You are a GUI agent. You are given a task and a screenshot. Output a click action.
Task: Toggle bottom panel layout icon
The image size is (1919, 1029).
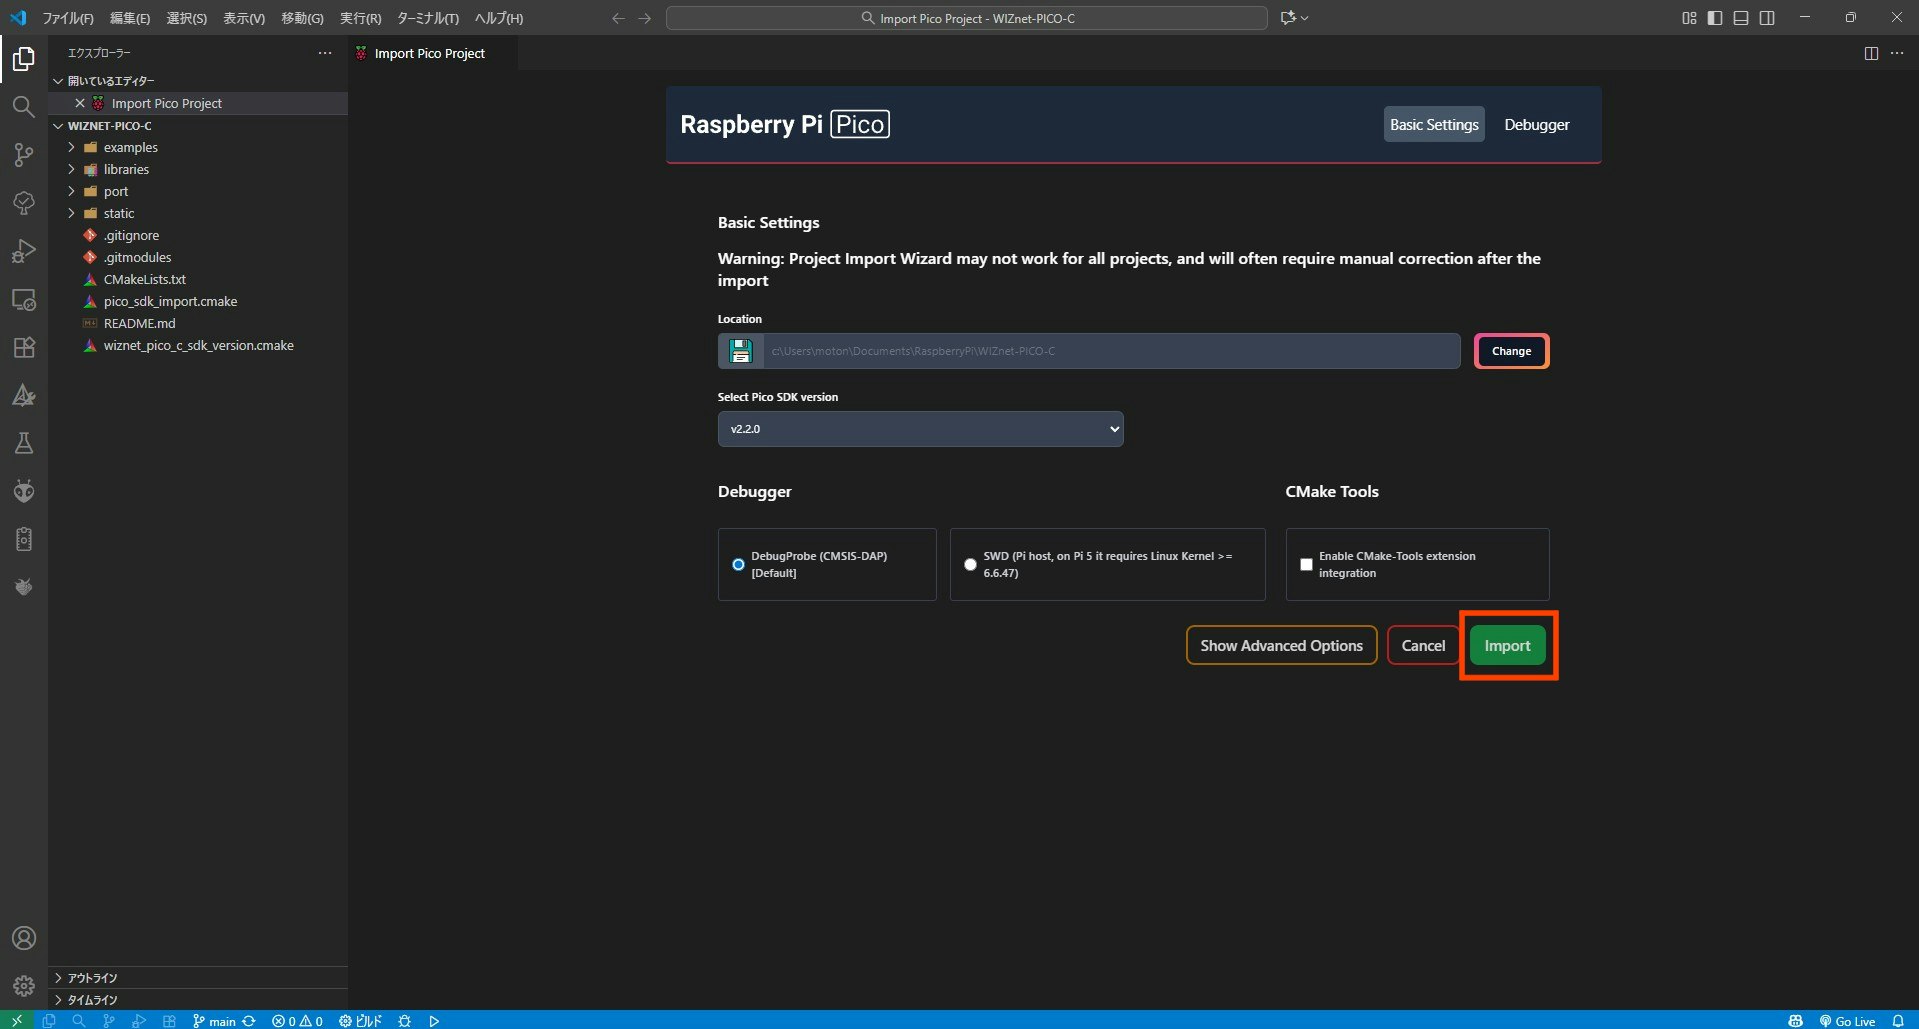(x=1741, y=18)
